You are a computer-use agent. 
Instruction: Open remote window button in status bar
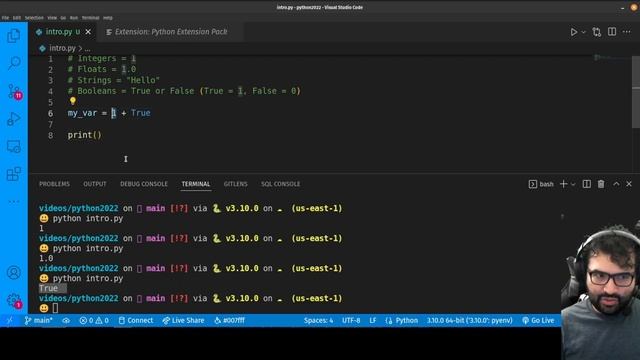pos(9,321)
